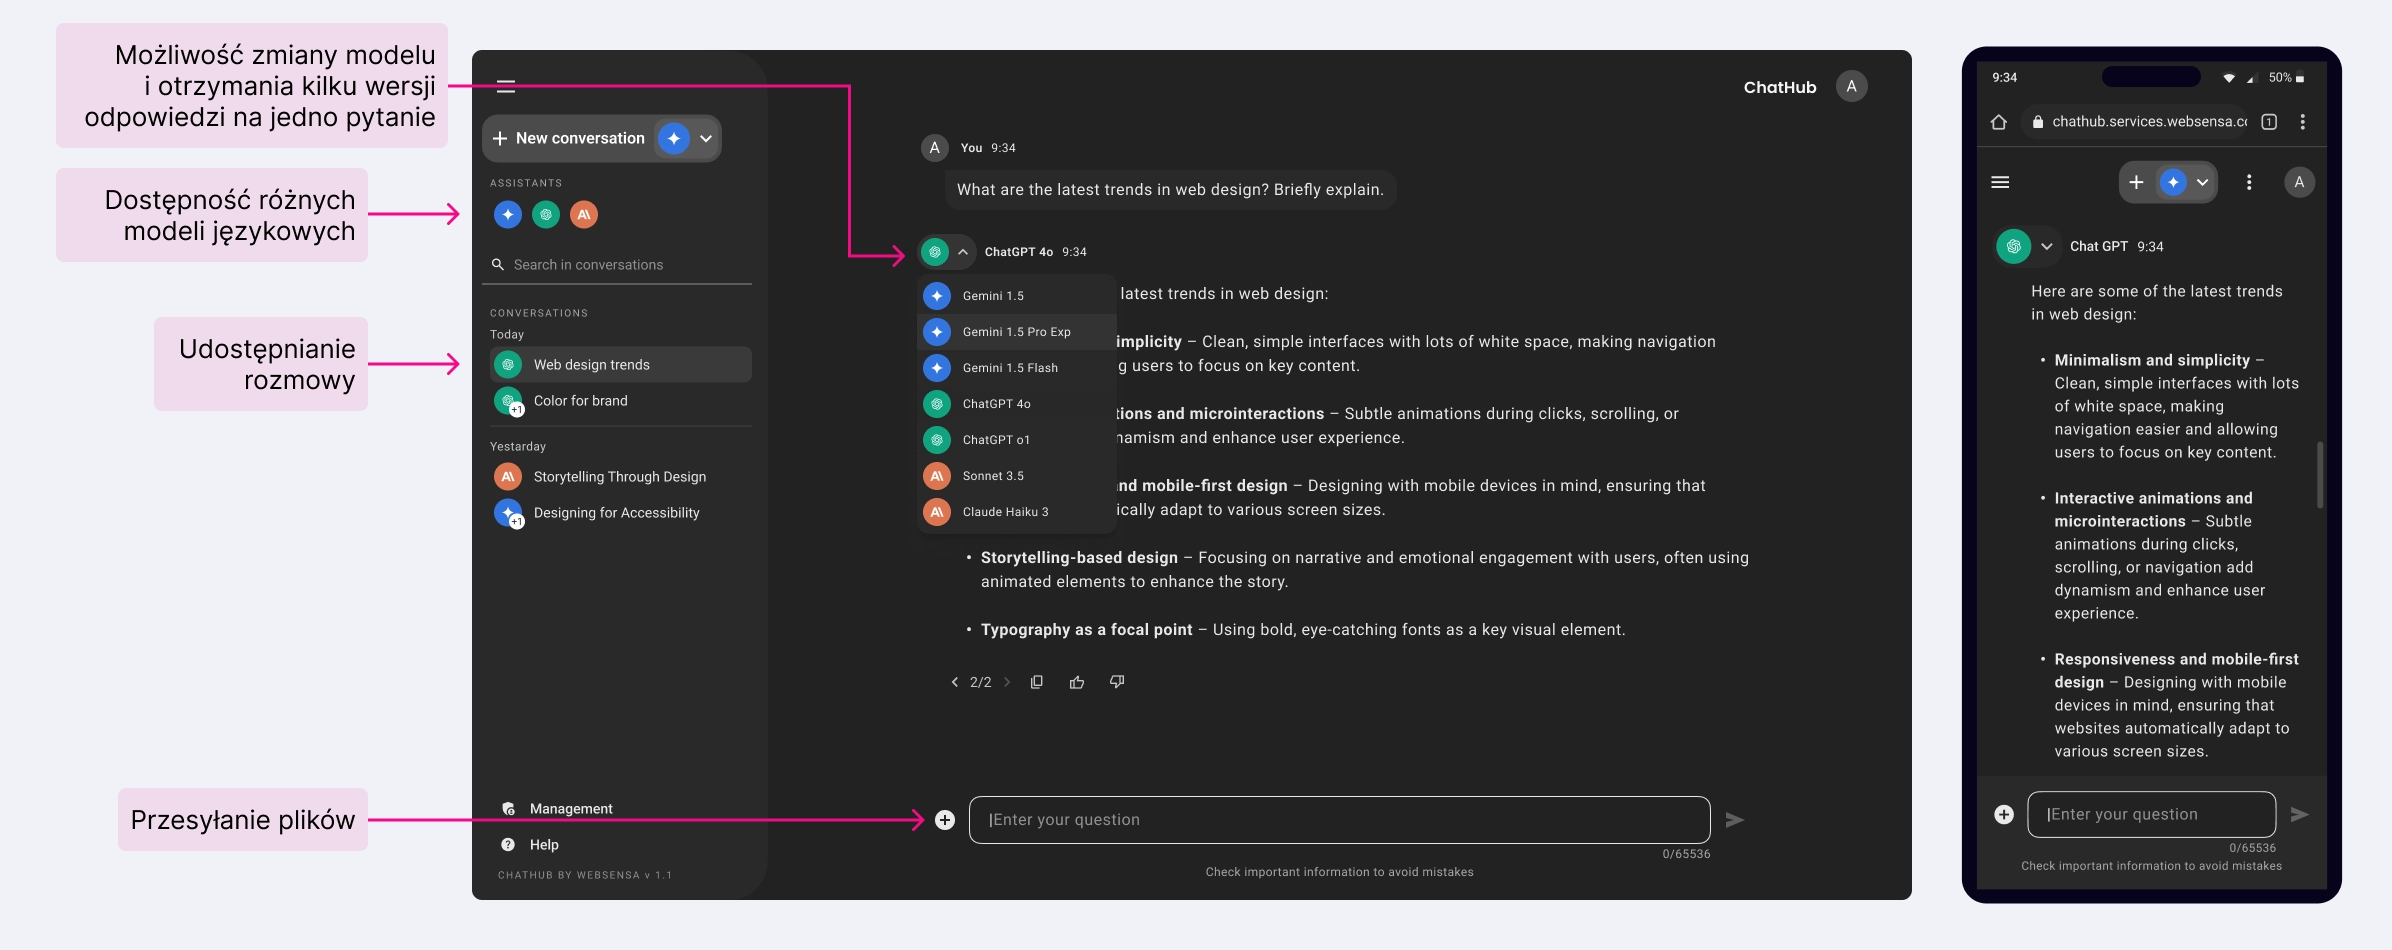Open the hamburger menu in desktop sidebar
This screenshot has height=950, width=2392.
coord(506,86)
